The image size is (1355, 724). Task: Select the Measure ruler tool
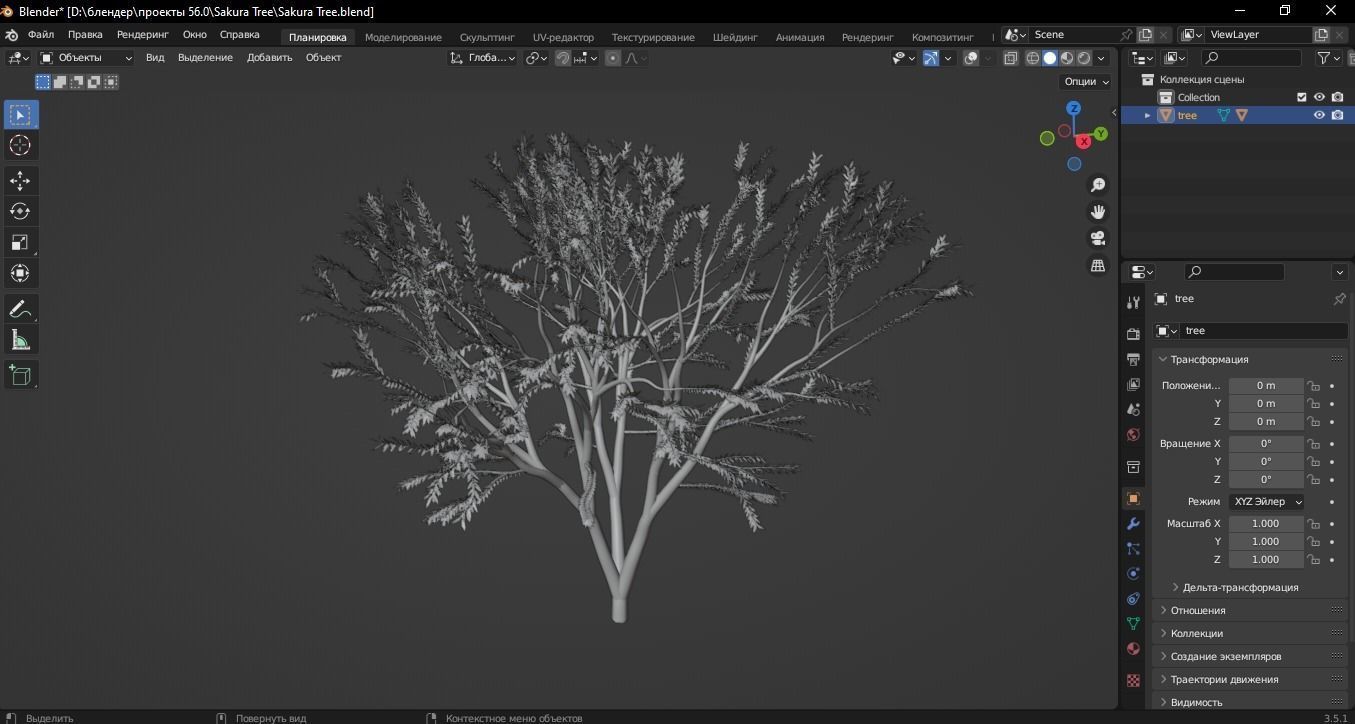pyautogui.click(x=20, y=340)
